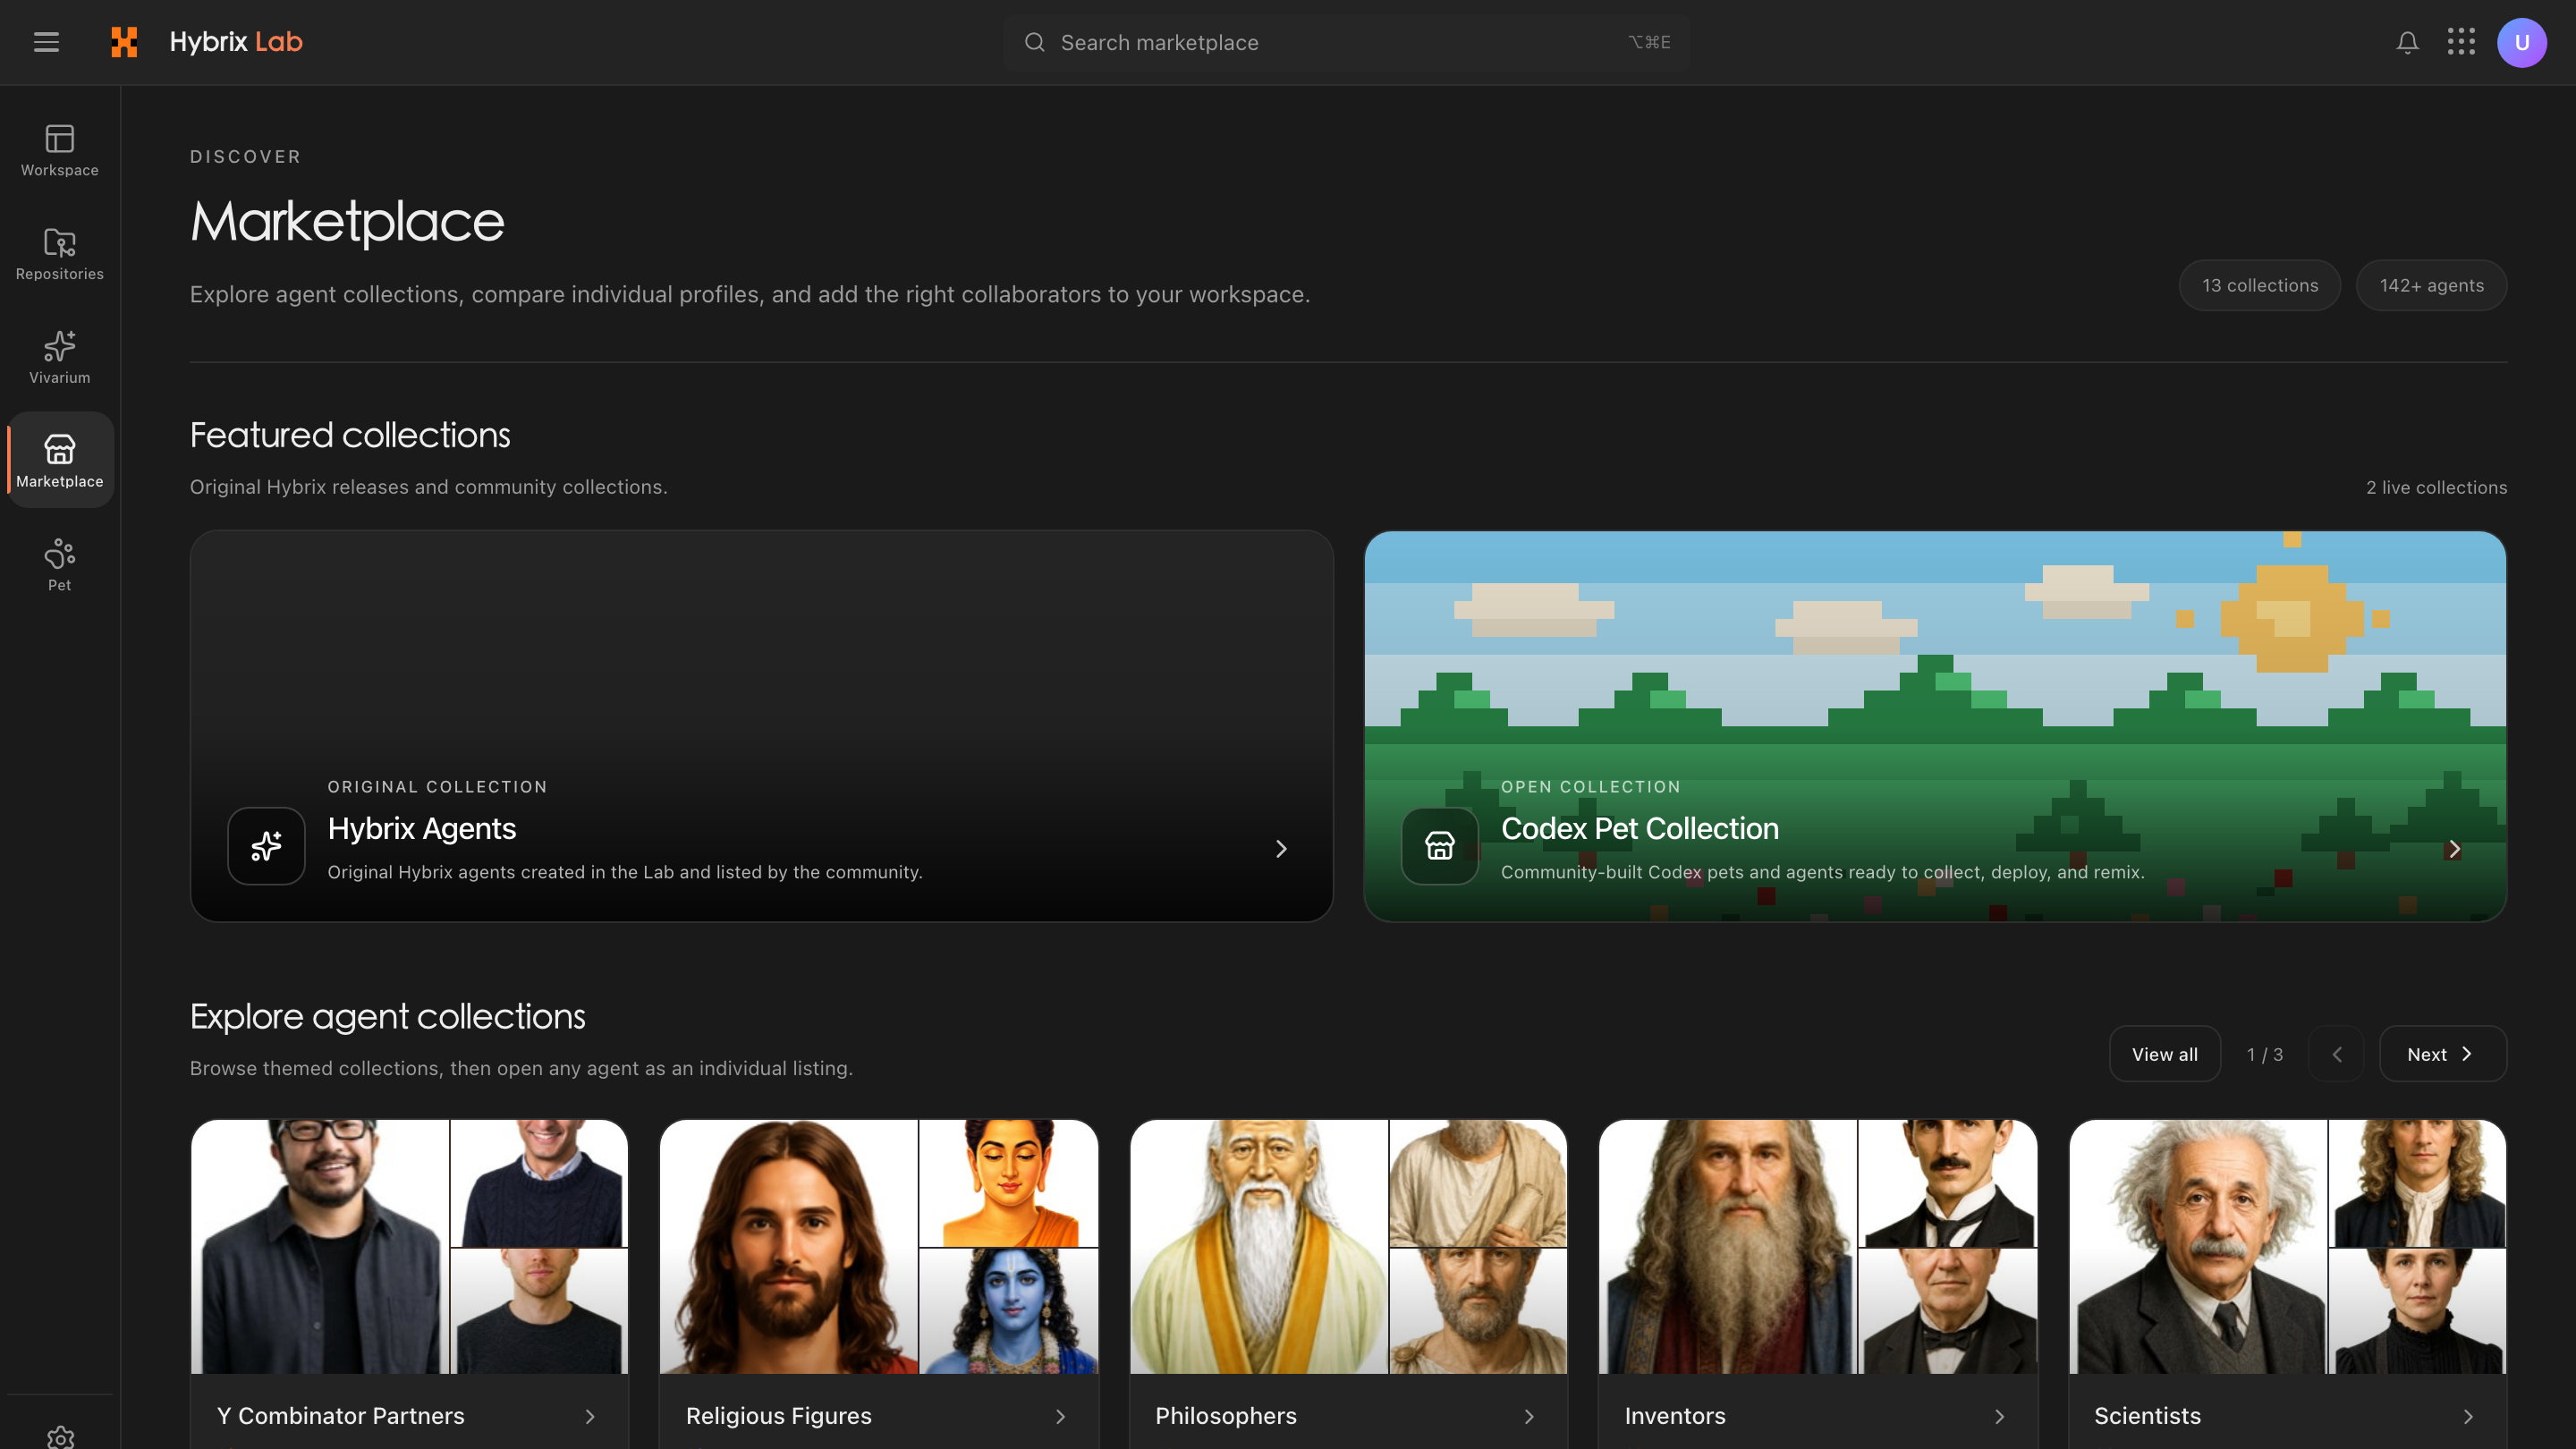The height and width of the screenshot is (1449, 2576).
Task: Click the 'Marketplace' page heading
Action: tap(347, 221)
